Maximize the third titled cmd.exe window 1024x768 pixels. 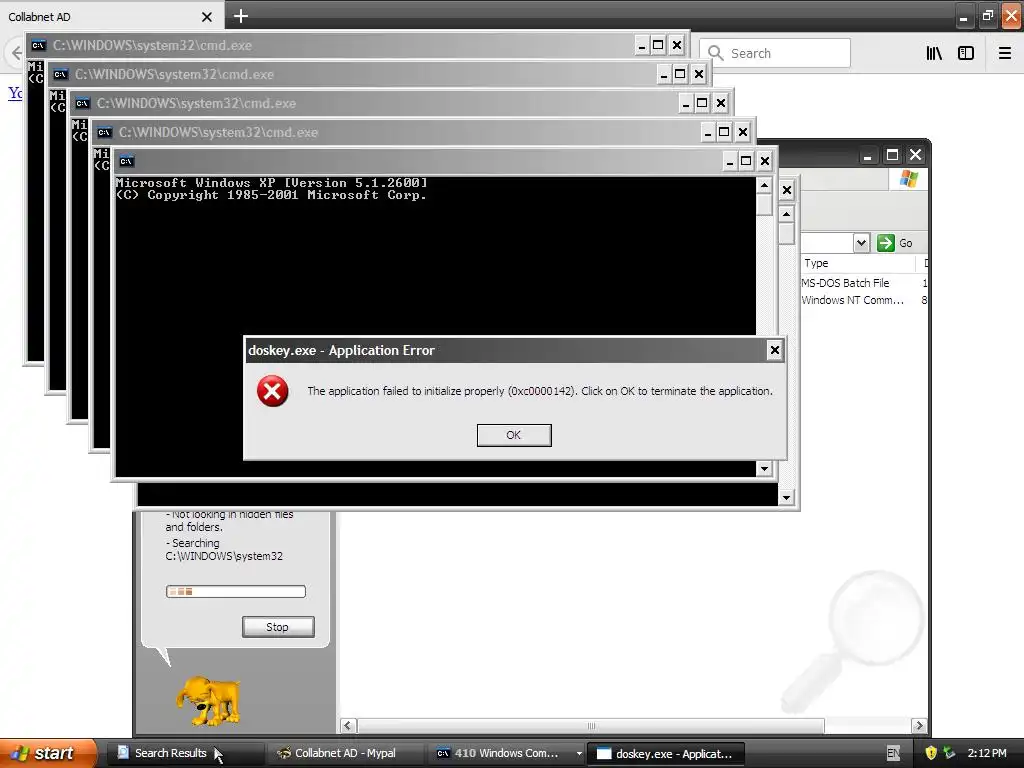pyautogui.click(x=702, y=103)
